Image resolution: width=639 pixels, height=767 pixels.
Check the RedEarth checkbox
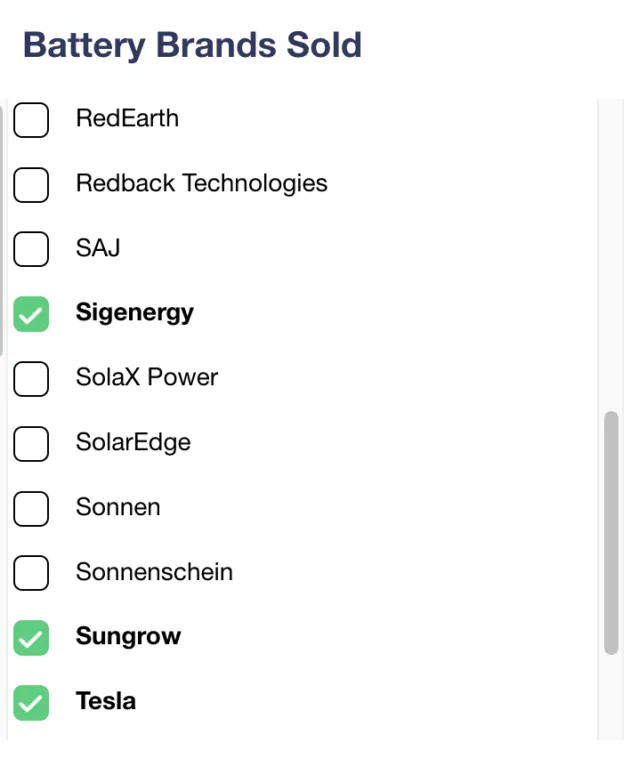coord(31,120)
